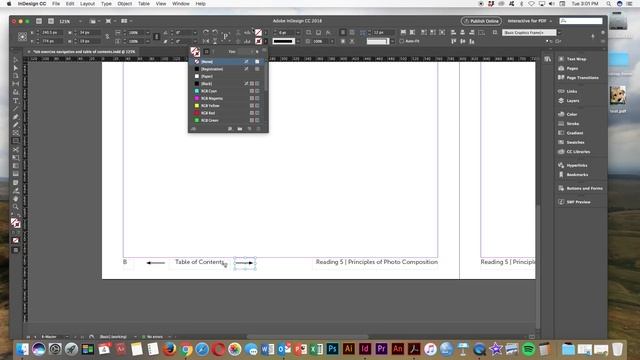Select the [Registration] swatch
Viewport: 640px width, 360px height.
click(228, 69)
